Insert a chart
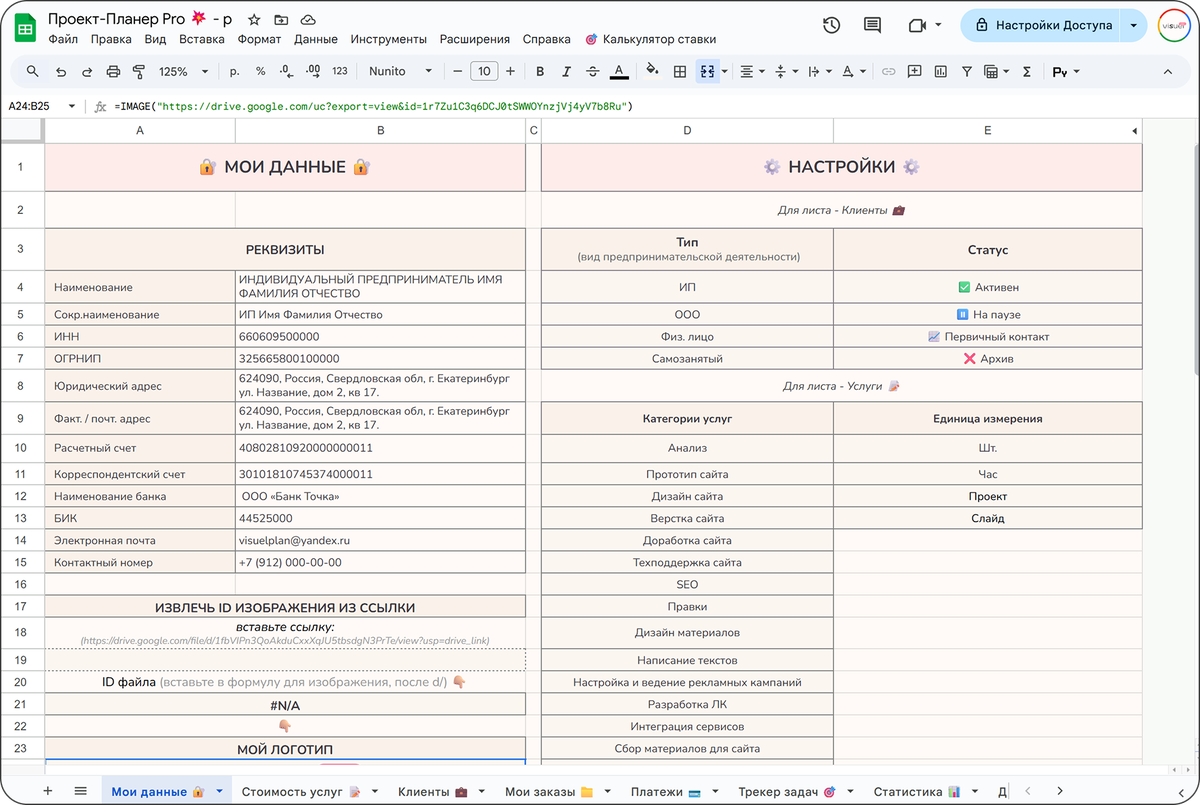Viewport: 1200px width, 805px height. [x=940, y=72]
